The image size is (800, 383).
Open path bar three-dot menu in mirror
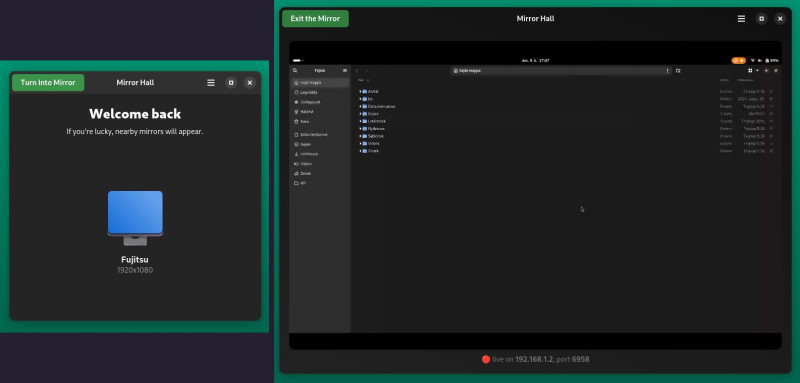(x=668, y=71)
